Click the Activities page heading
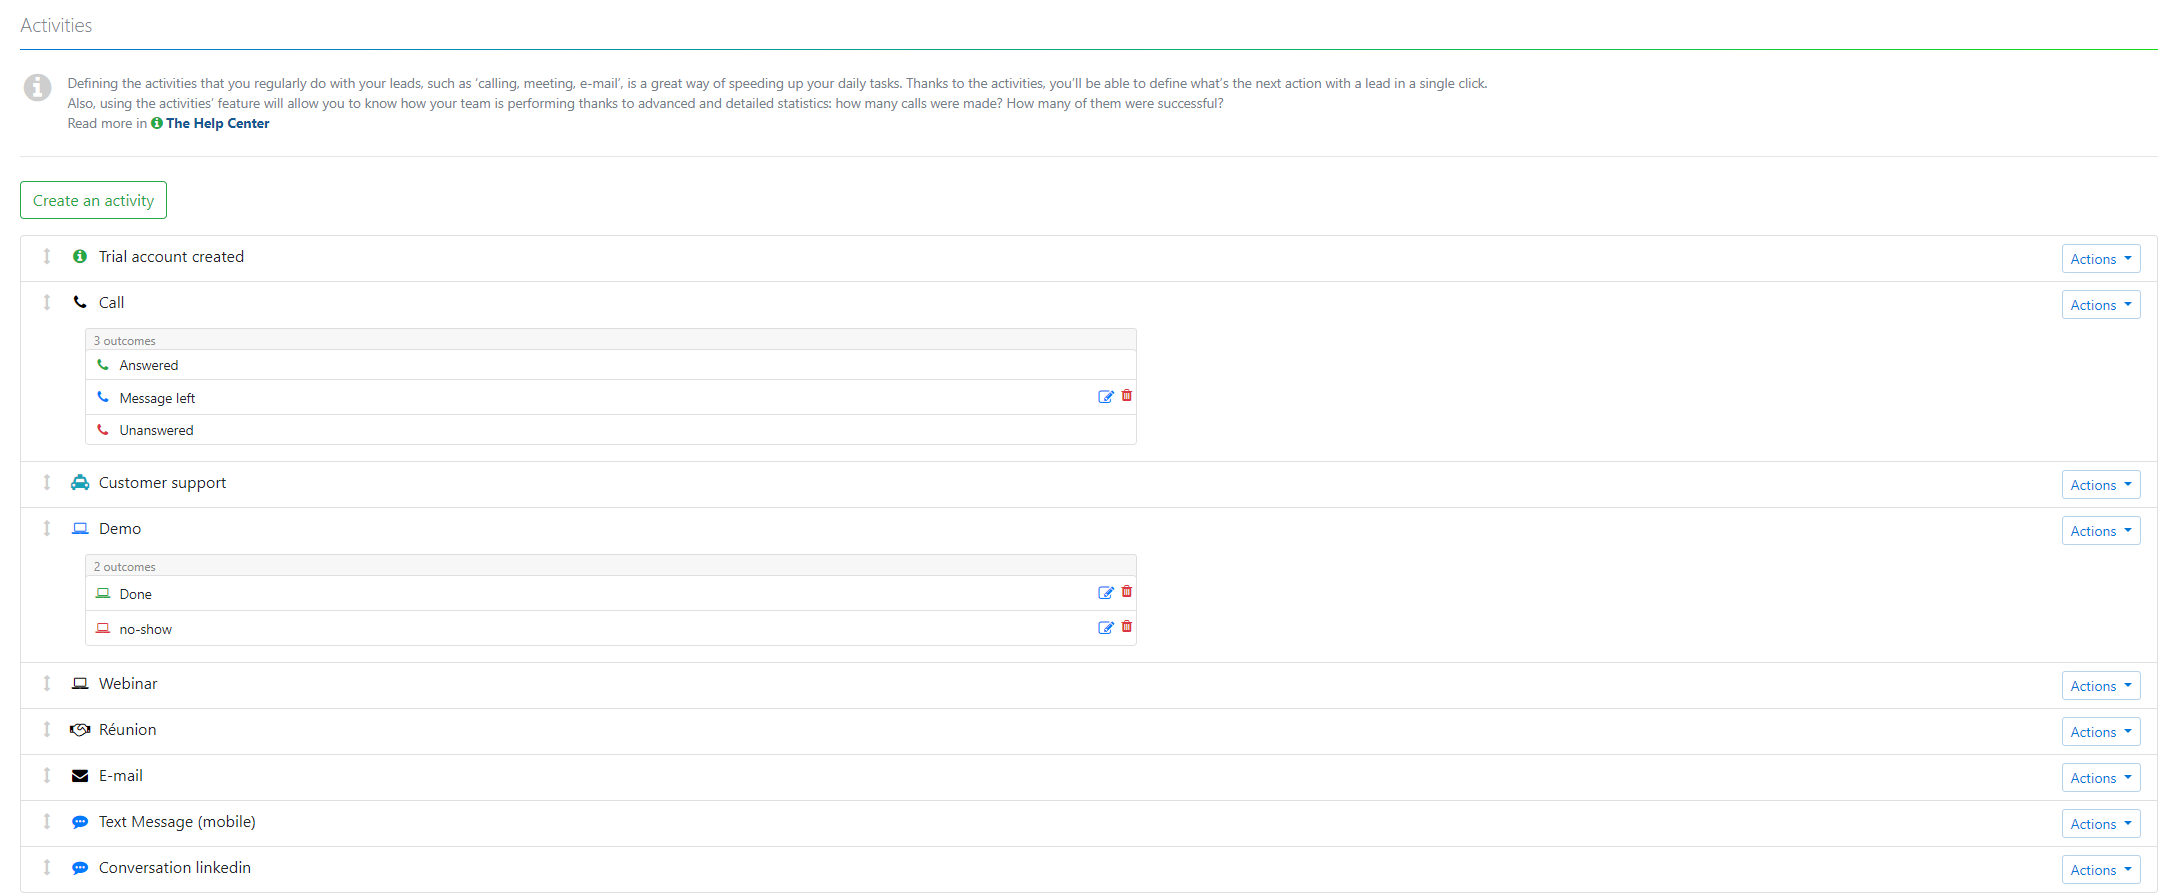Screen dimensions: 2171x895 56,25
